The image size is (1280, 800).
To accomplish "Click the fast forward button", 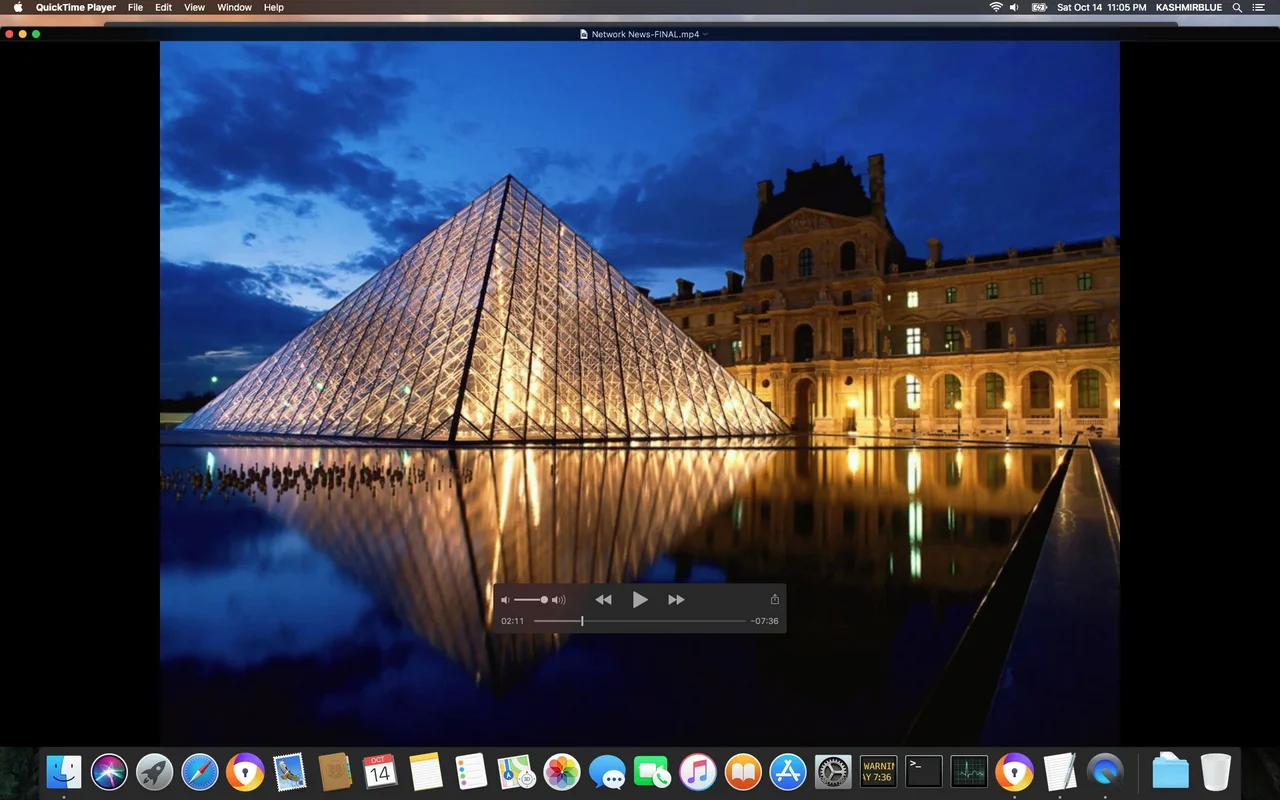I will coord(676,600).
